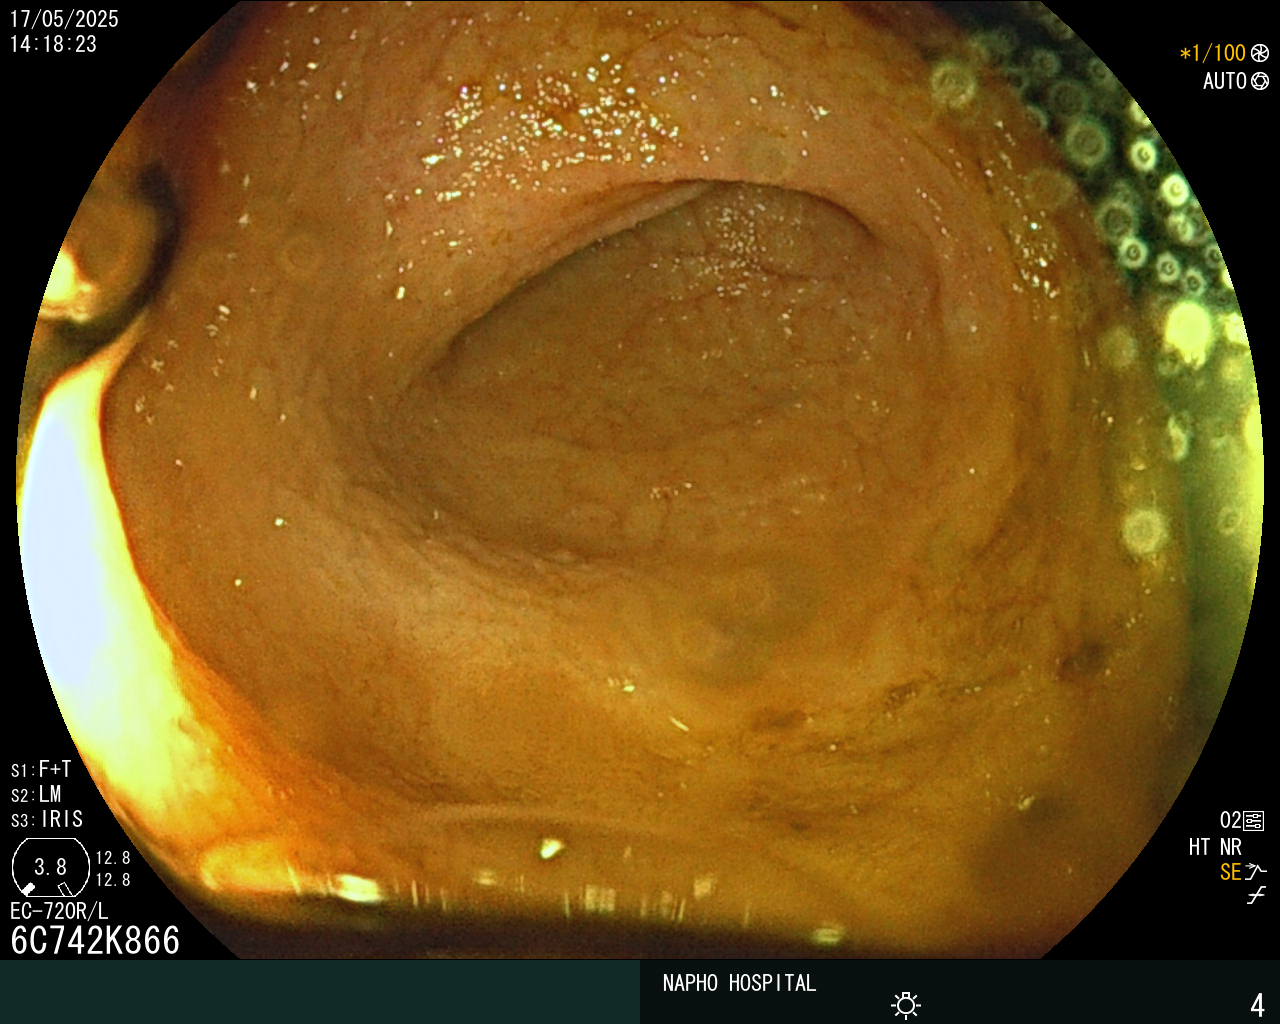
Task: Click the tone curve icon below SE
Action: pos(1256,896)
